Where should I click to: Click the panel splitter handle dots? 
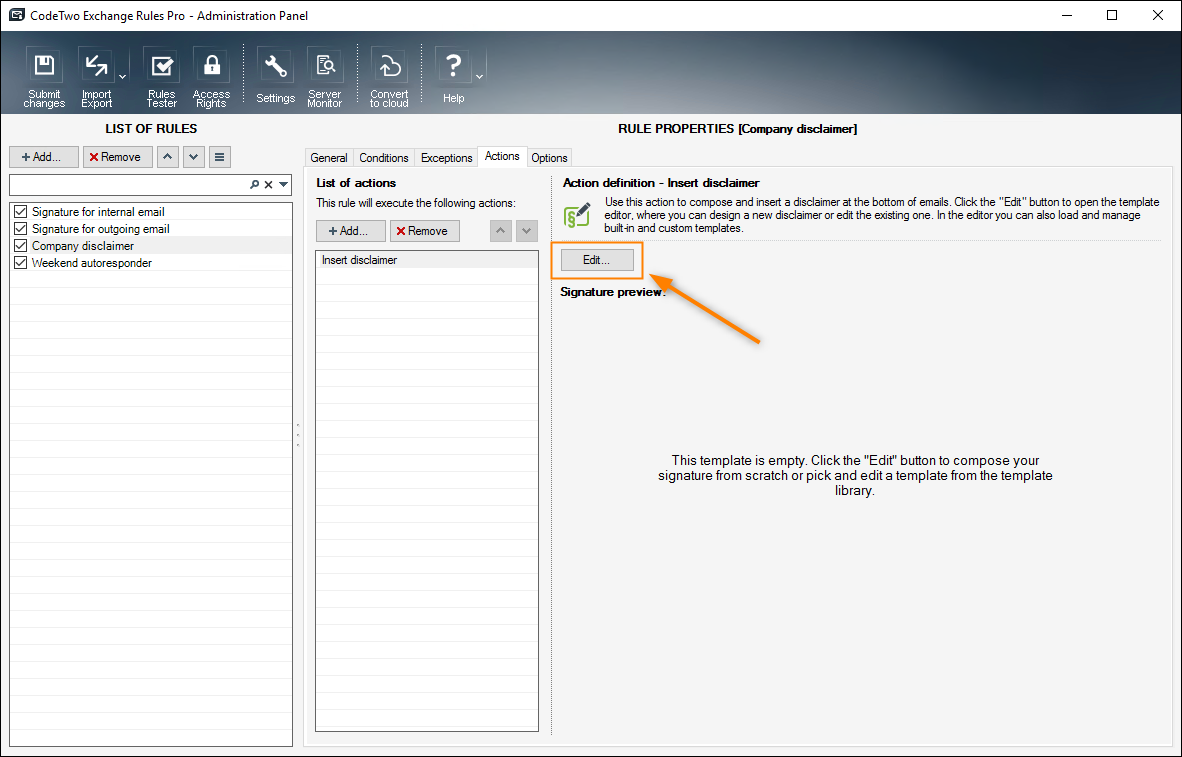pyautogui.click(x=298, y=435)
